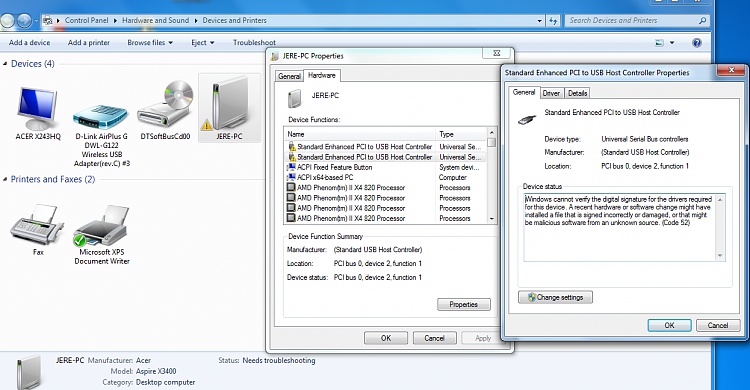This screenshot has width=750, height=390.
Task: Collapse the Printers and Faxes (2) group
Action: tap(5, 179)
